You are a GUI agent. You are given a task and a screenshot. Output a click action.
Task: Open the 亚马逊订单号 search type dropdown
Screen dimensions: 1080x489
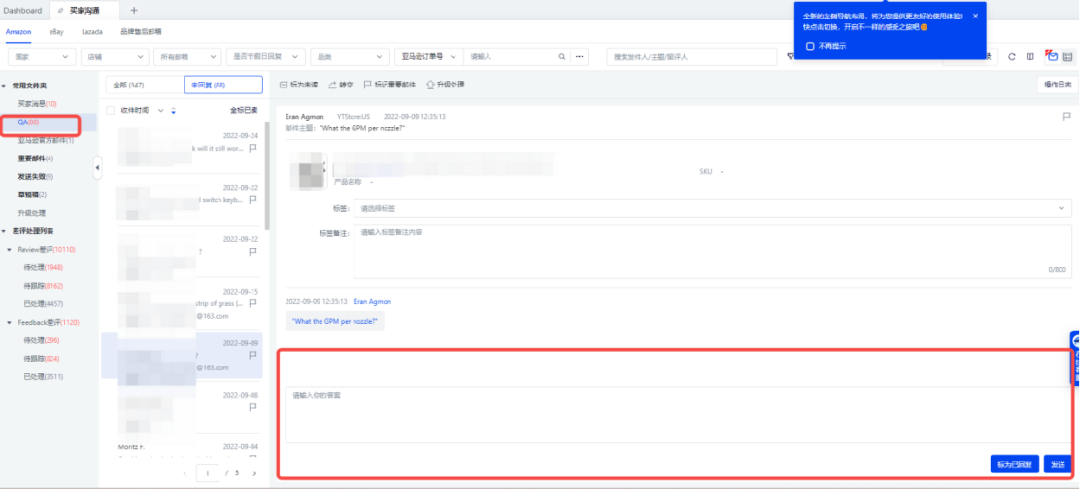click(429, 57)
